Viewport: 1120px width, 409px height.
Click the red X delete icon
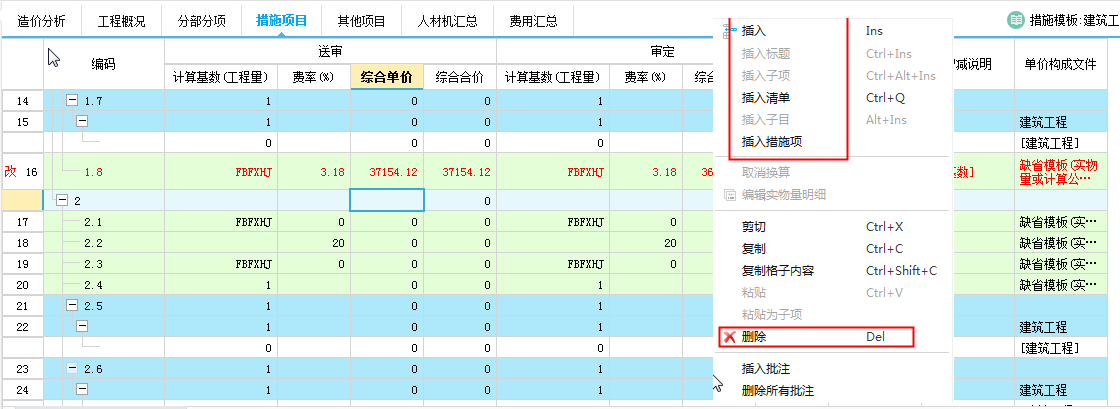point(730,337)
